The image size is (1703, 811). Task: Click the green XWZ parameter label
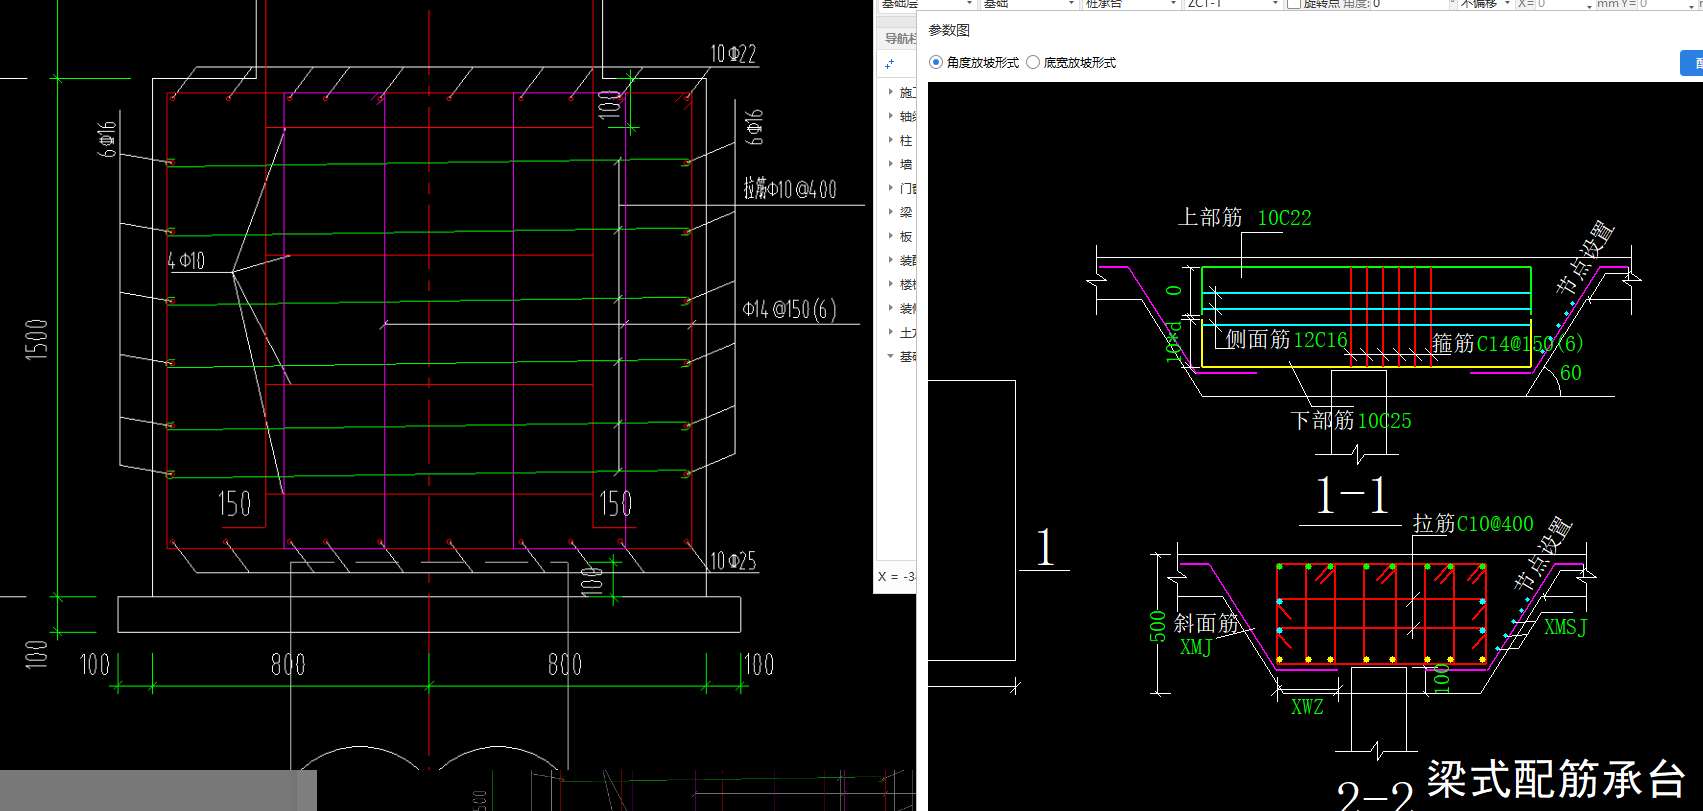coord(1307,707)
